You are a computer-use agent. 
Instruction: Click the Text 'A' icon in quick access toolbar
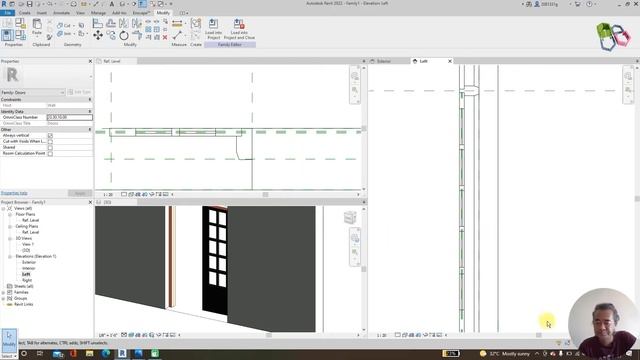tap(111, 4)
